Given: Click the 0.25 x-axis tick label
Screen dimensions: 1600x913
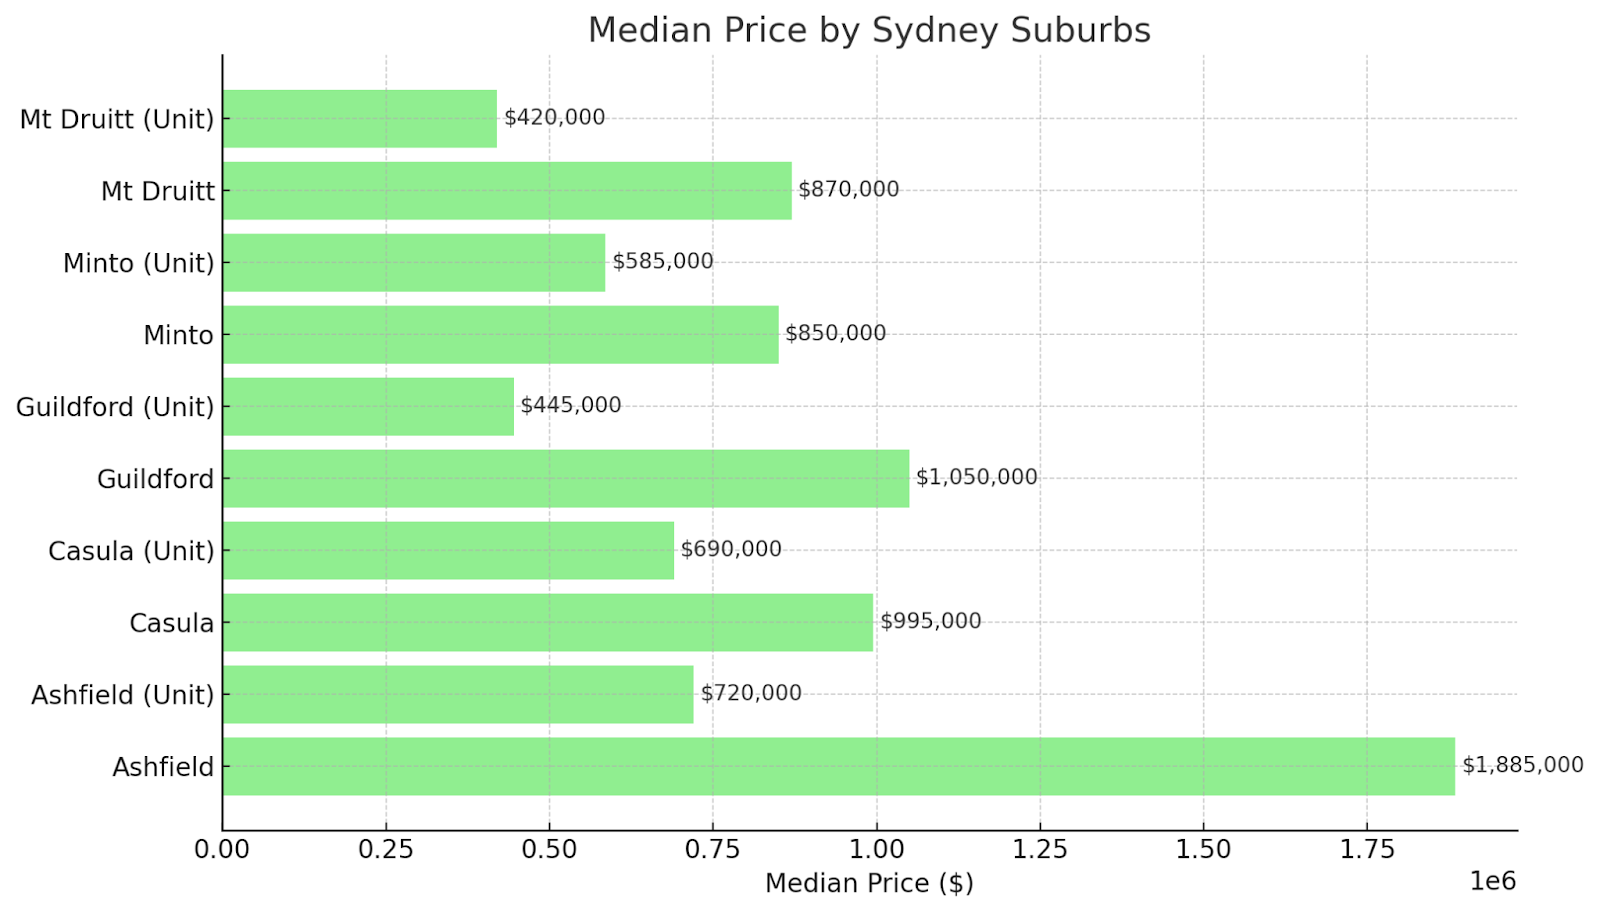Looking at the screenshot, I should 386,850.
